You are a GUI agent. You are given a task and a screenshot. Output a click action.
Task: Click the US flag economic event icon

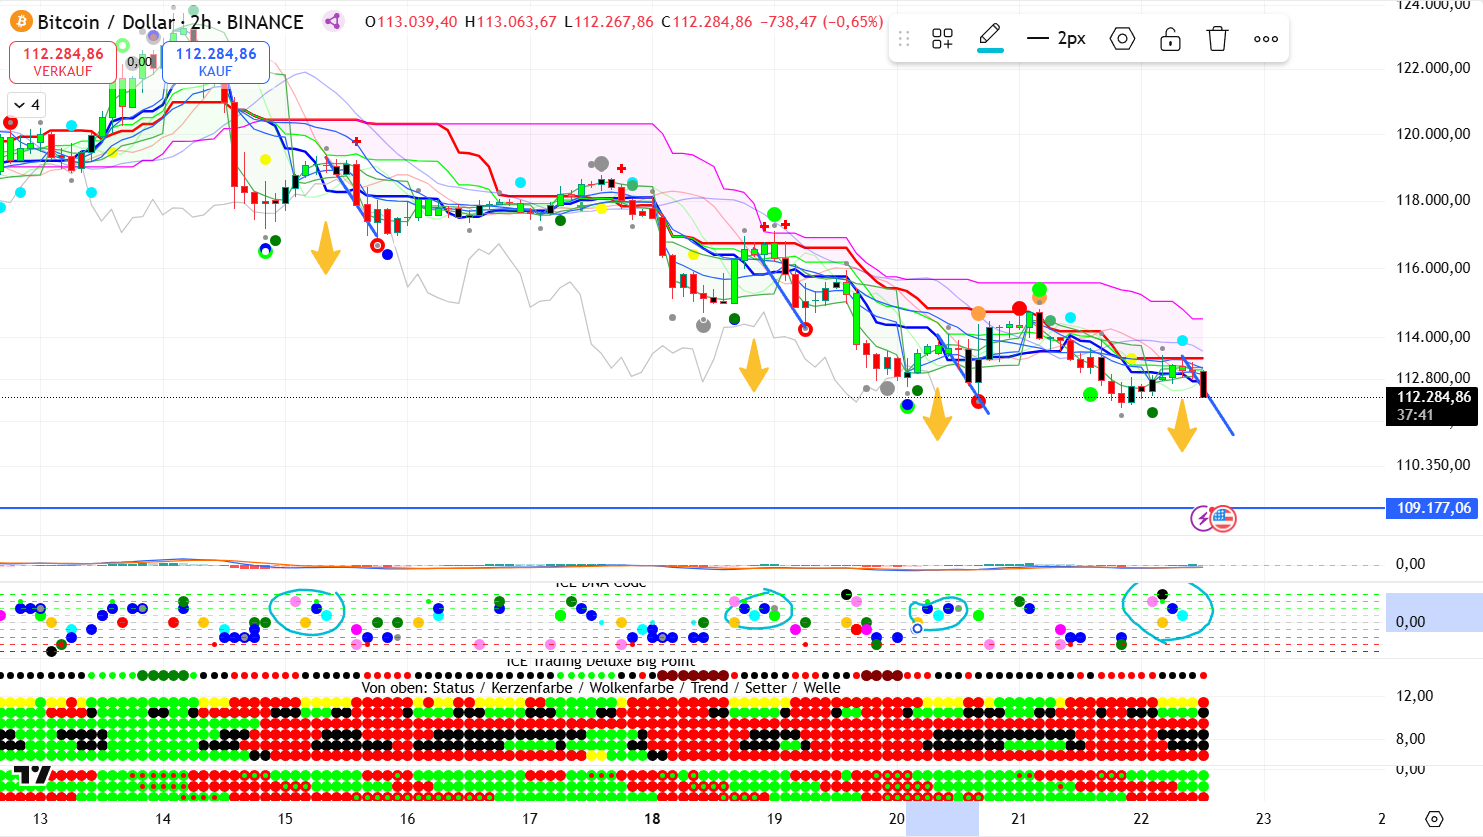tap(1224, 518)
